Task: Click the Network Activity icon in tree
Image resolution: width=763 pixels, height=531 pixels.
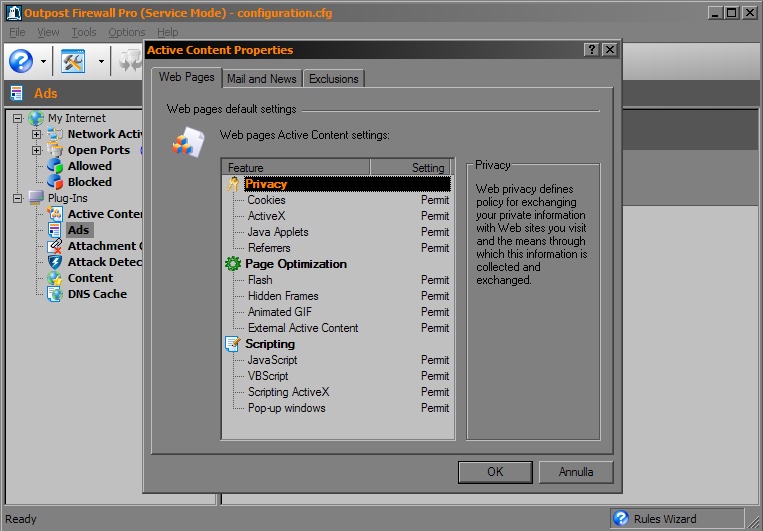Action: point(55,134)
